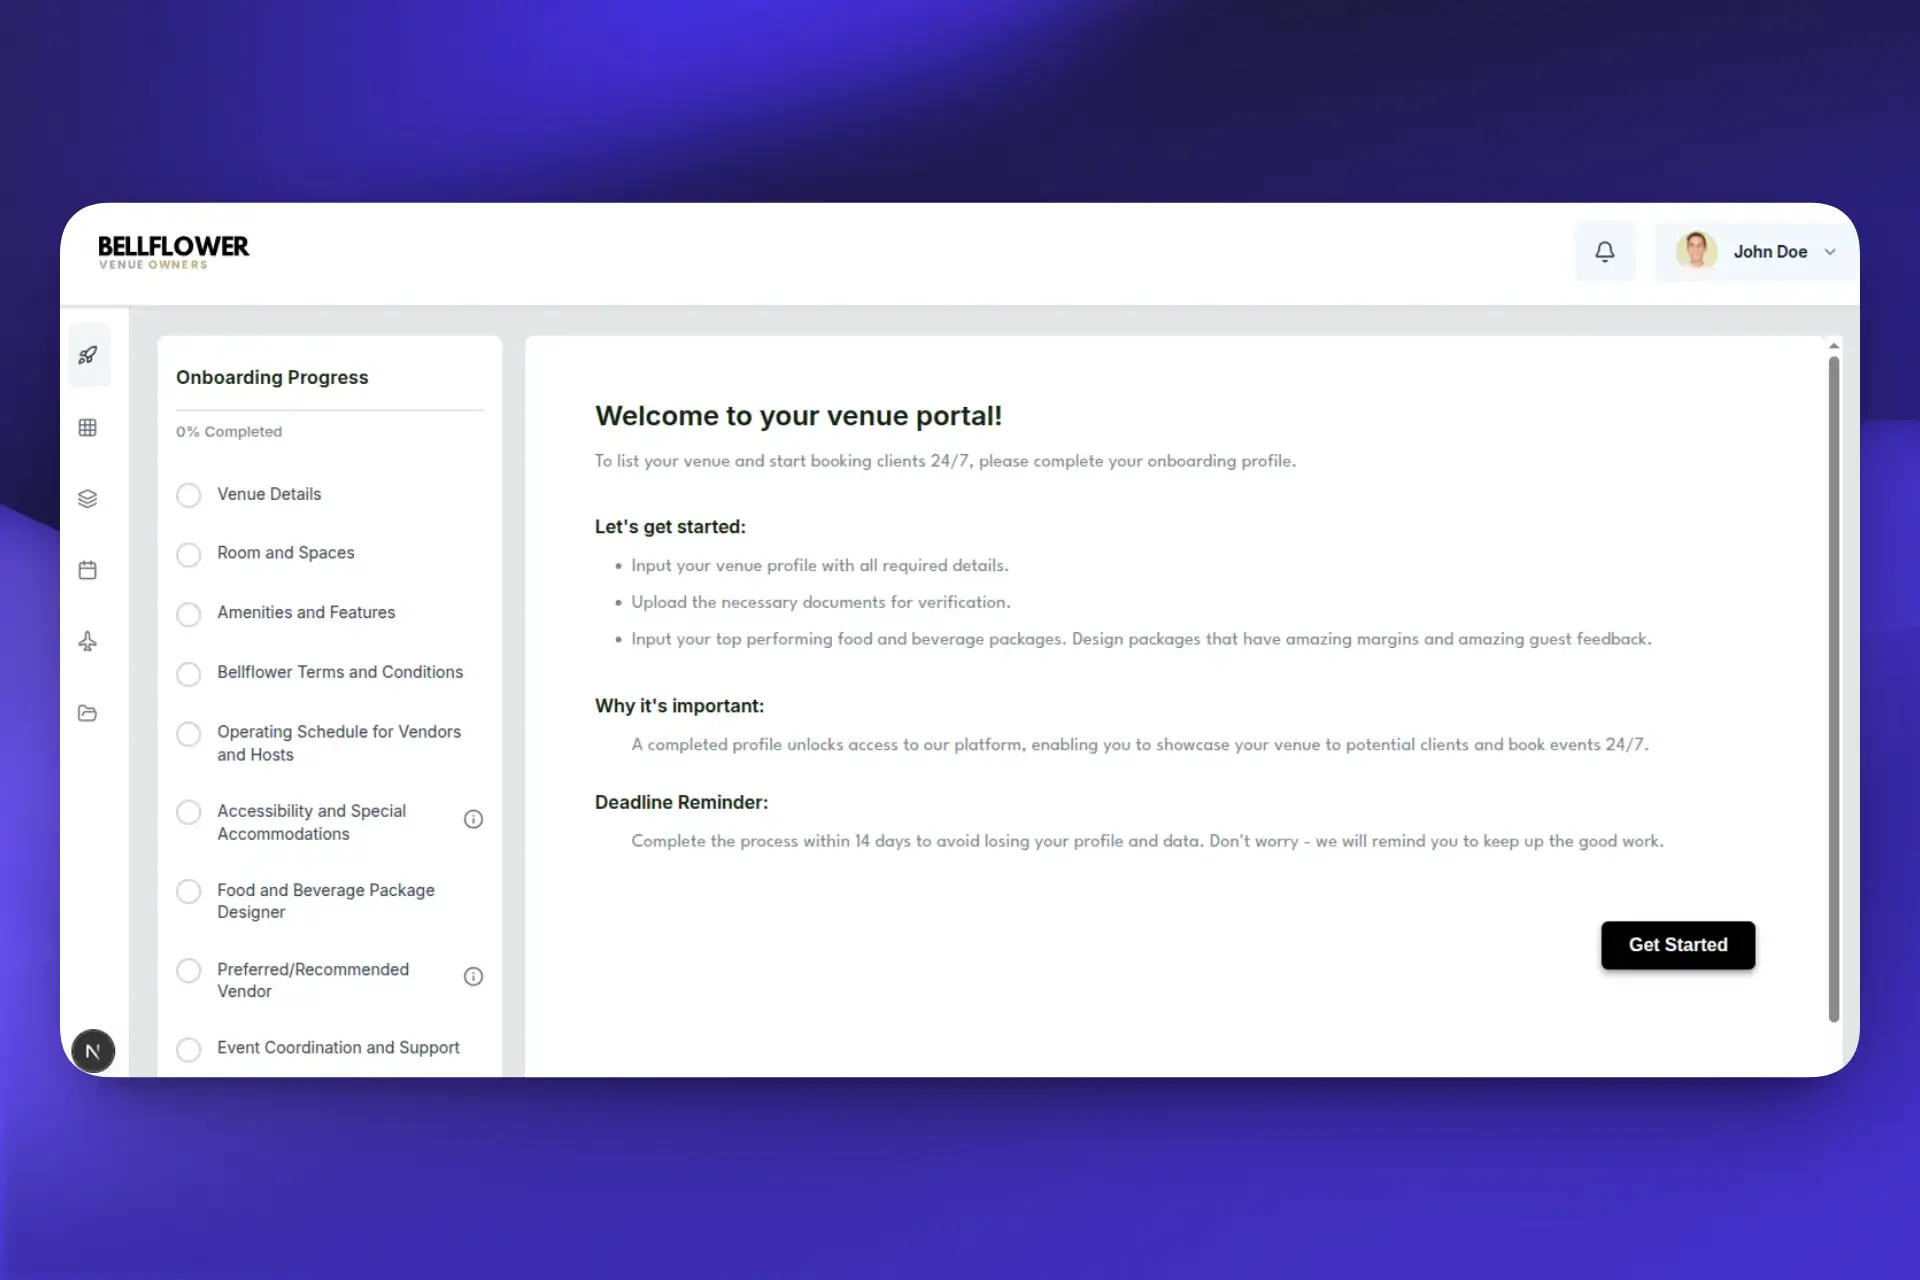
Task: Select Food and Beverage Package Designer circle
Action: [x=189, y=891]
